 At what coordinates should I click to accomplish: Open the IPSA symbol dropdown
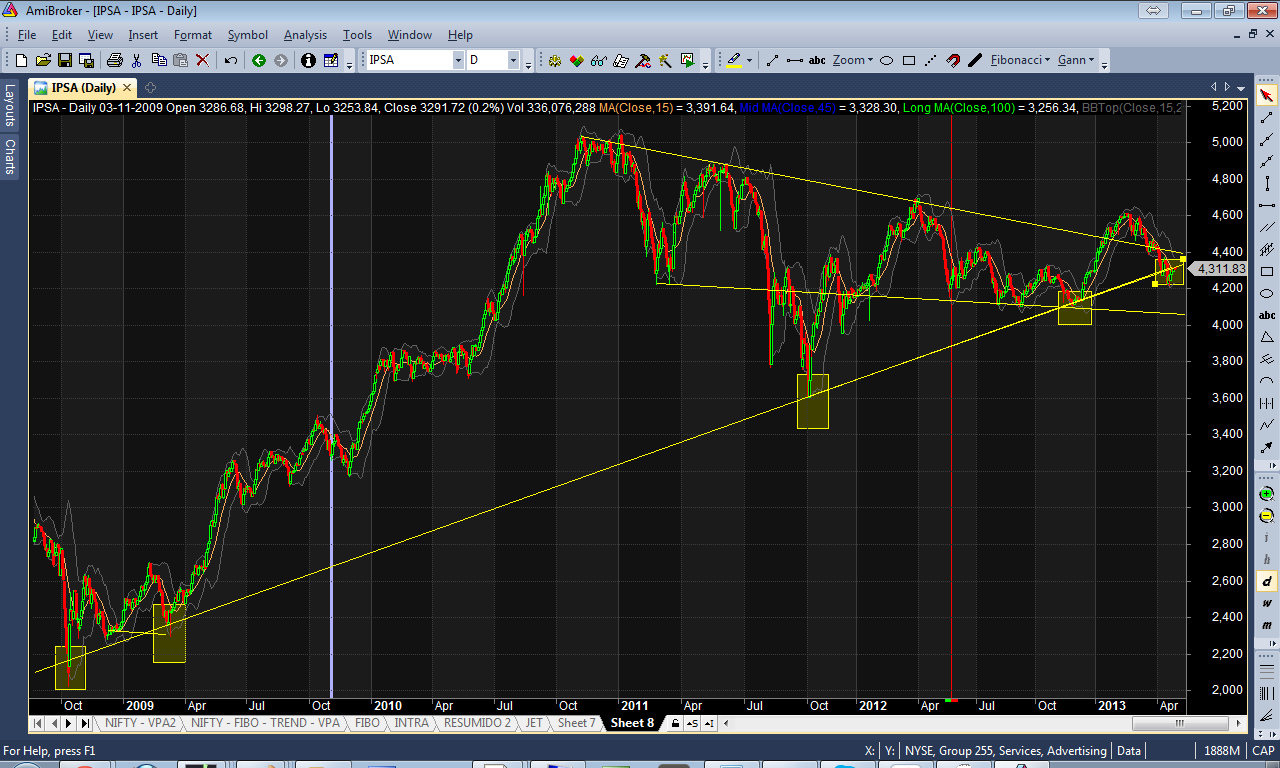458,60
